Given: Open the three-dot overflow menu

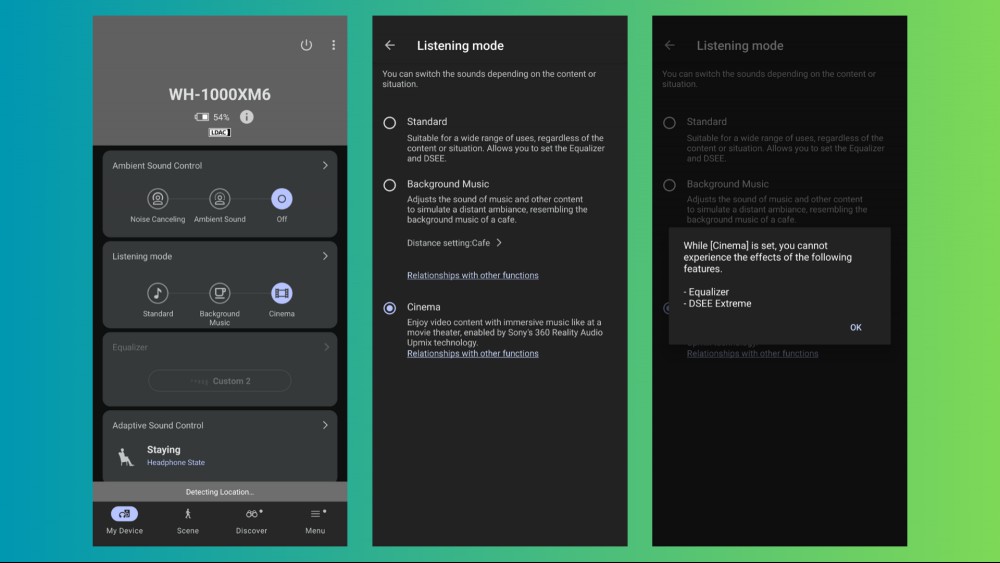Looking at the screenshot, I should click(334, 45).
